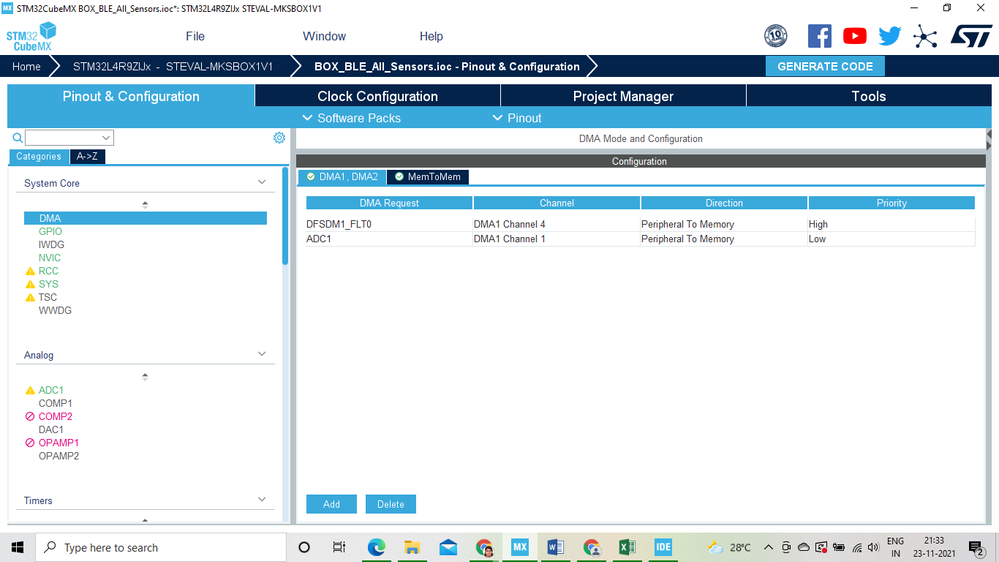Open Task View on the taskbar
The image size is (999, 562).
coord(339,547)
